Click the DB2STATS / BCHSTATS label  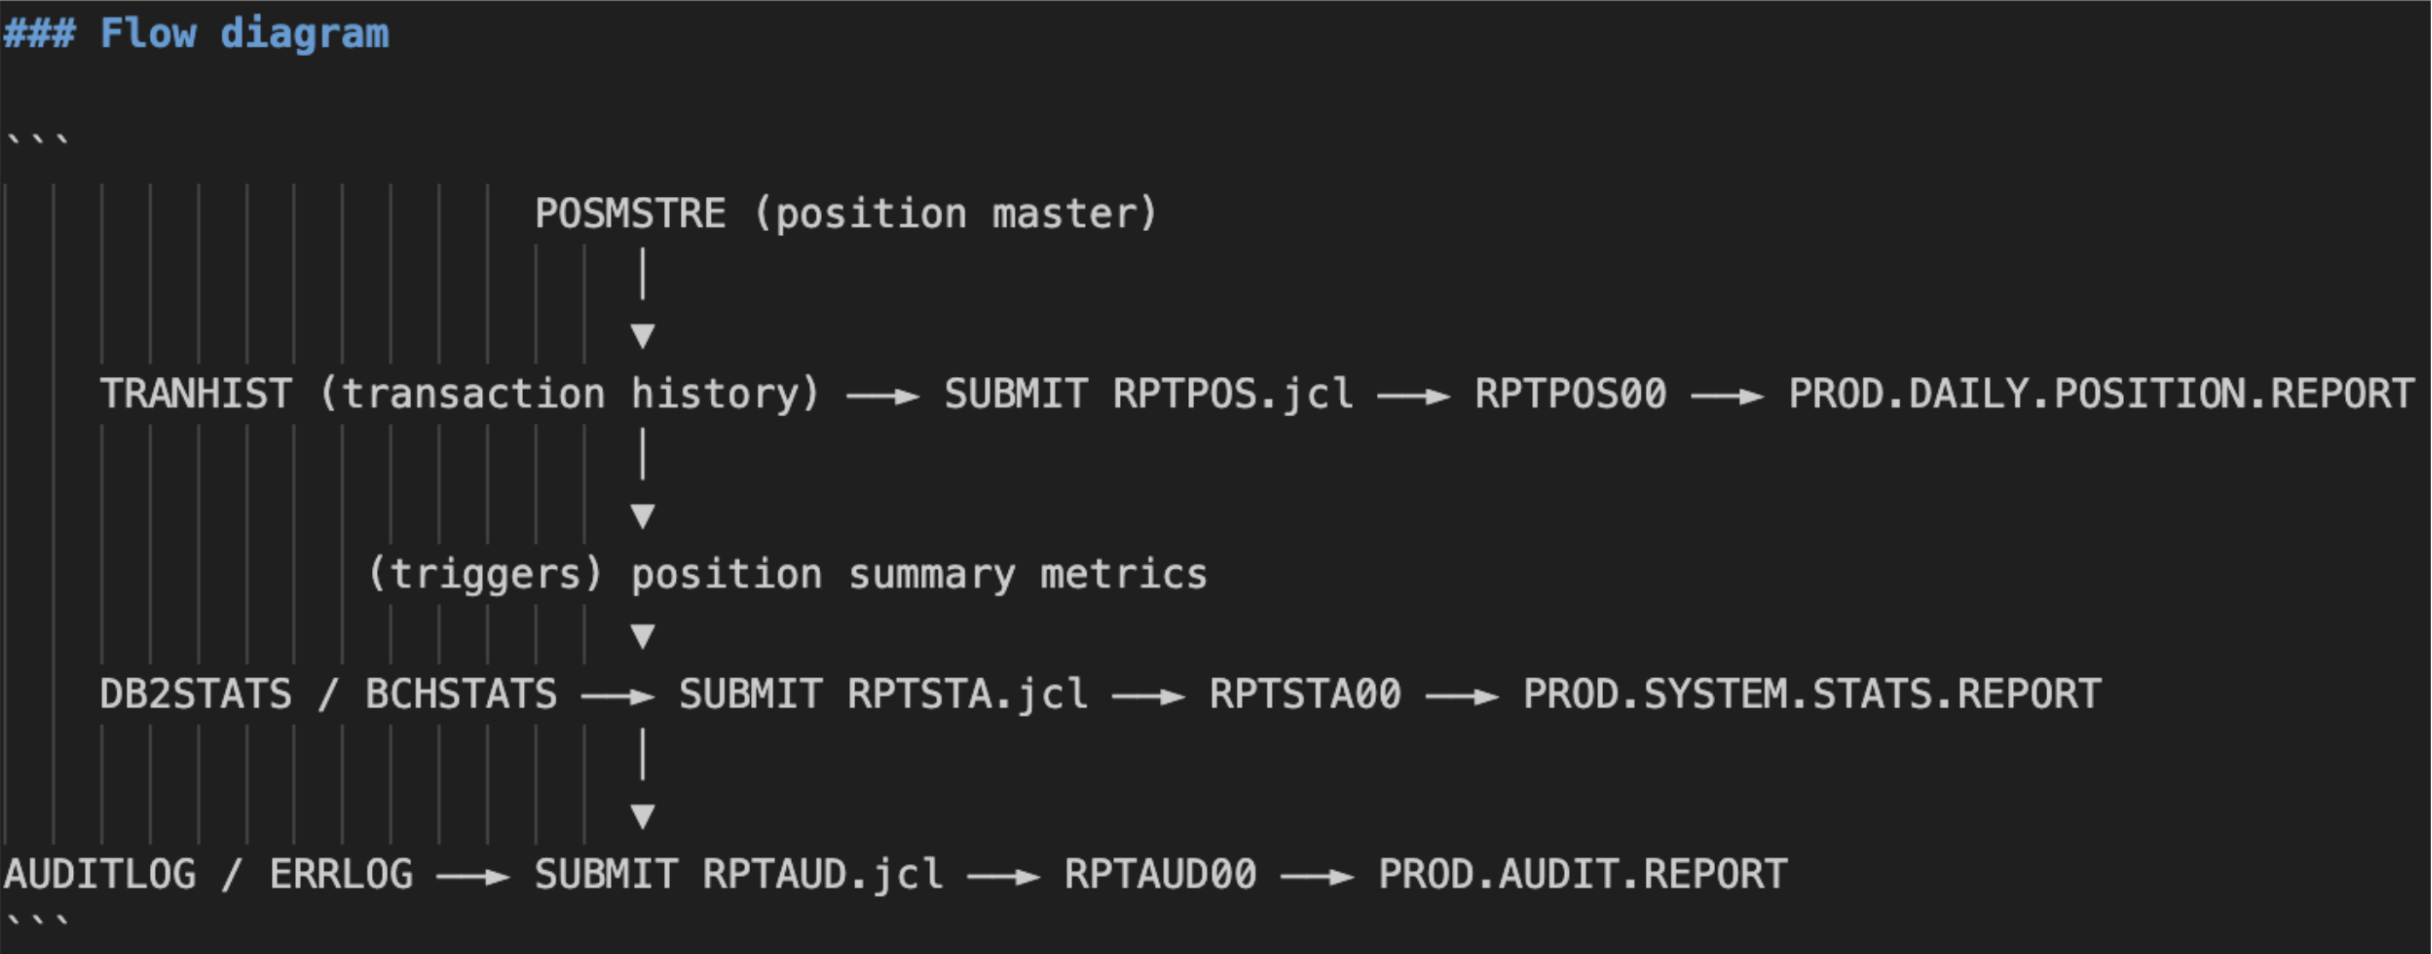tap(328, 695)
